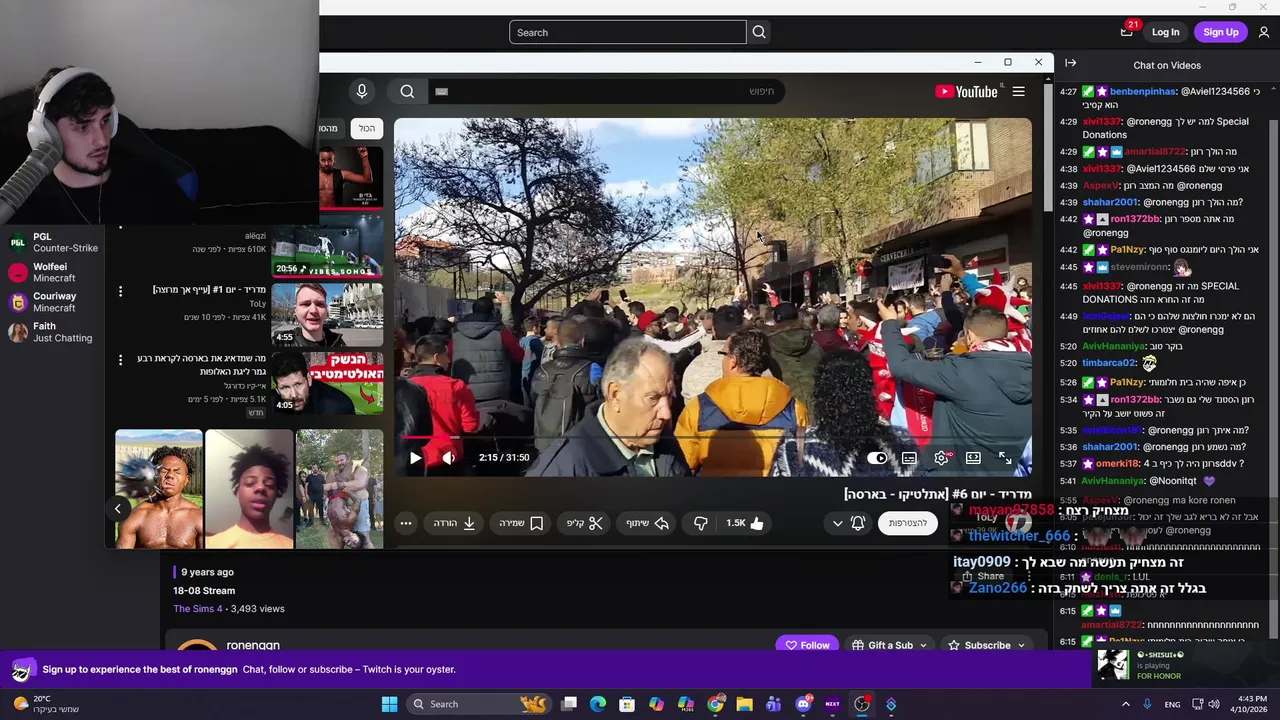Click the Share overlay near chat
Viewport: 1280px width, 720px height.
pyautogui.click(x=982, y=576)
